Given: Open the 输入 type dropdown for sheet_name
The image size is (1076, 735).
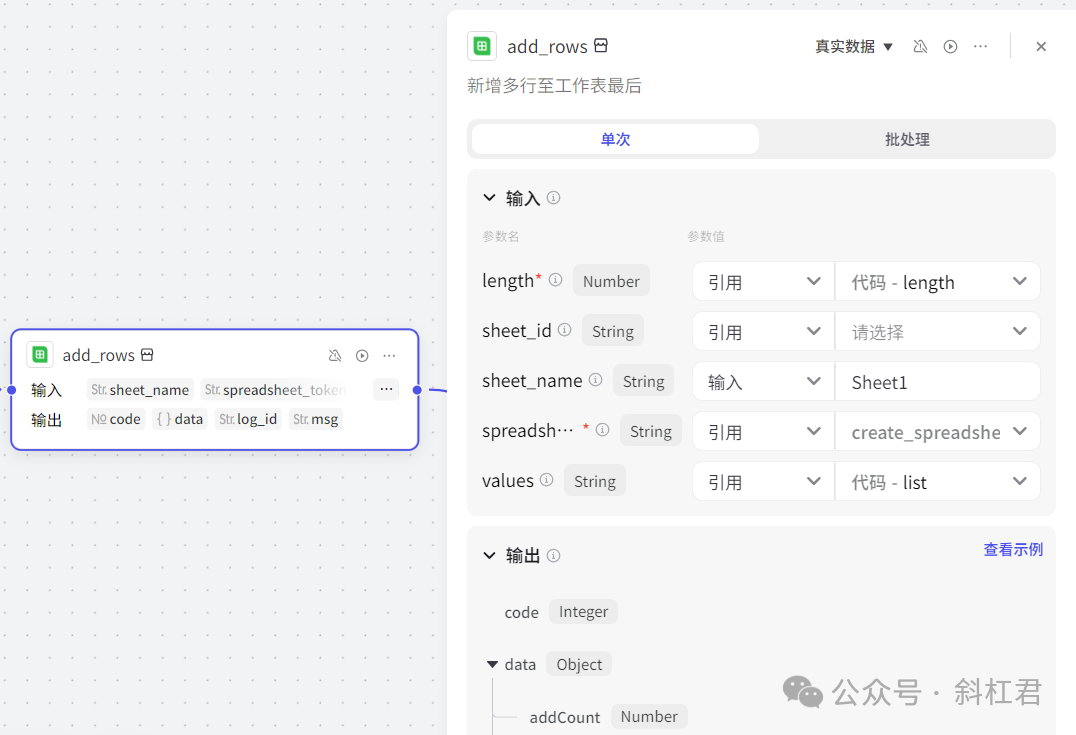Looking at the screenshot, I should (x=763, y=382).
